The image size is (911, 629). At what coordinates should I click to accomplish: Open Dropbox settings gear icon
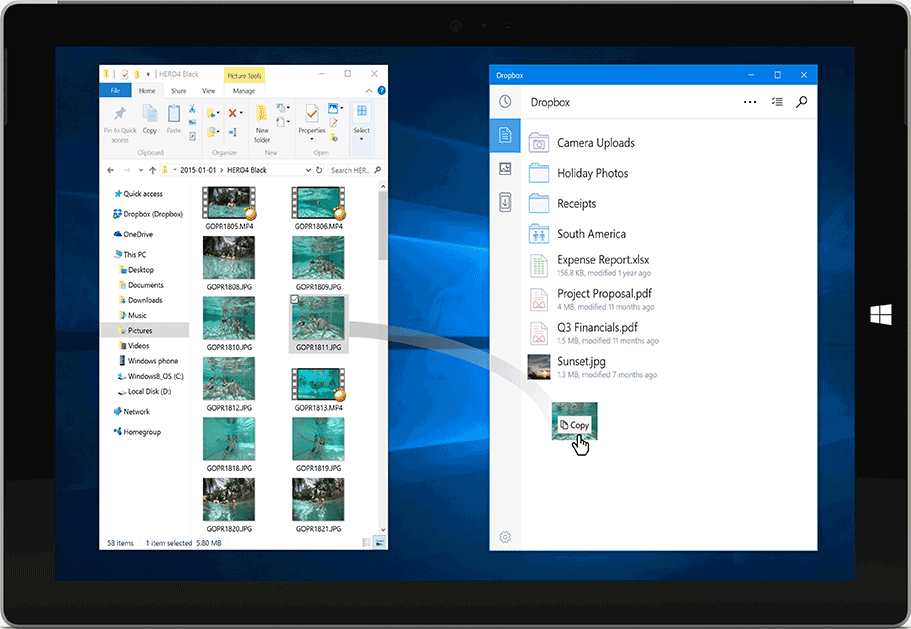pyautogui.click(x=505, y=537)
